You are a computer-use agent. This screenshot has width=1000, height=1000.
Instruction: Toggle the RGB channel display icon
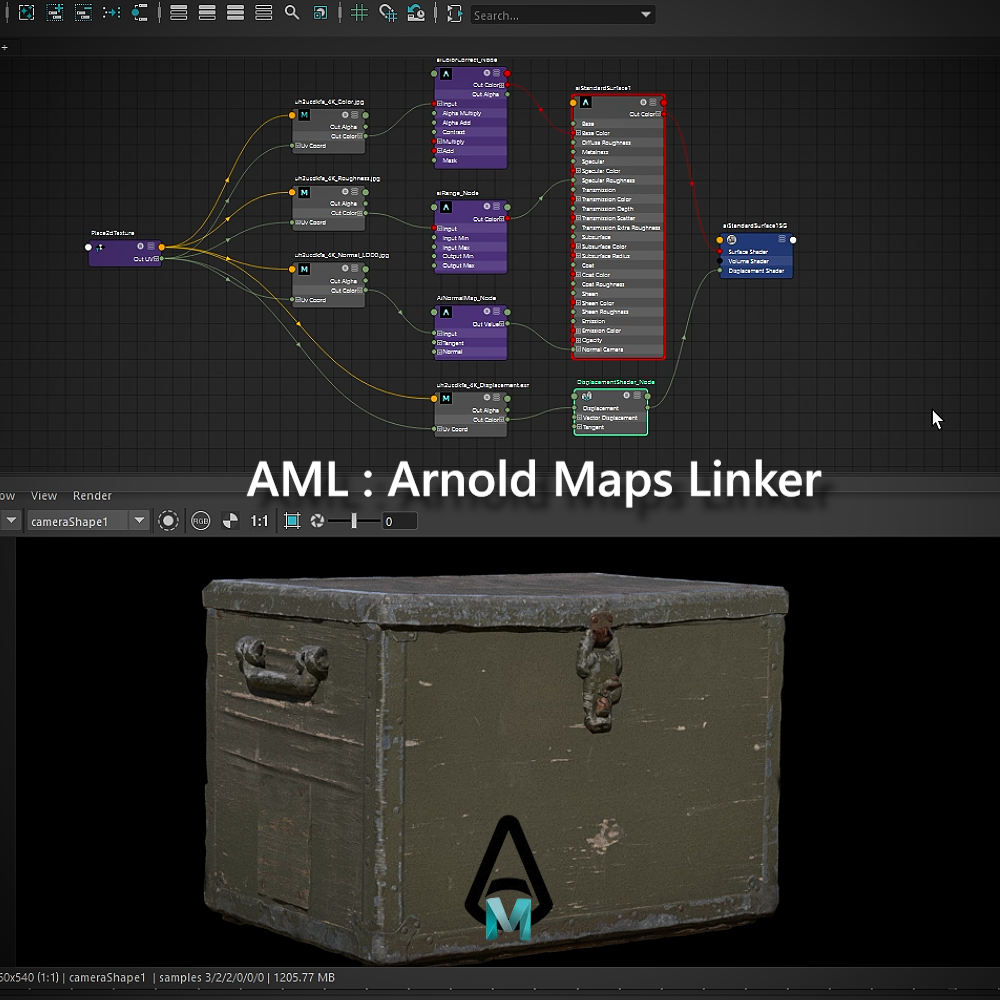tap(200, 521)
